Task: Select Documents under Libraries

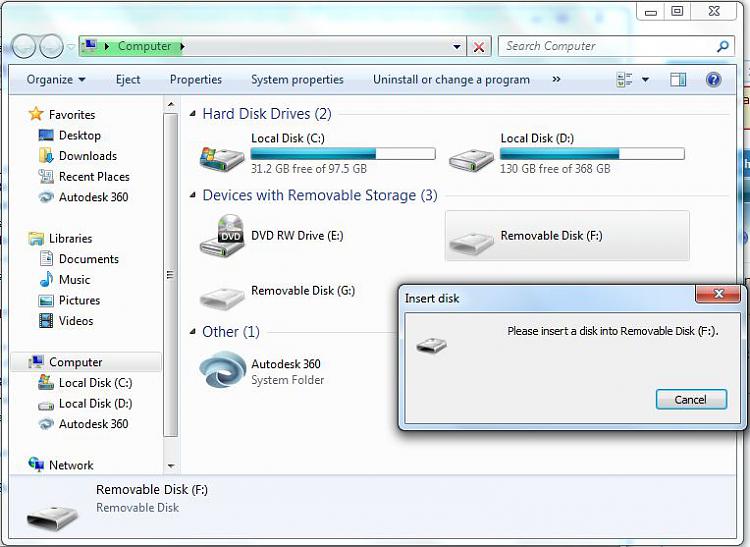Action: (88, 259)
